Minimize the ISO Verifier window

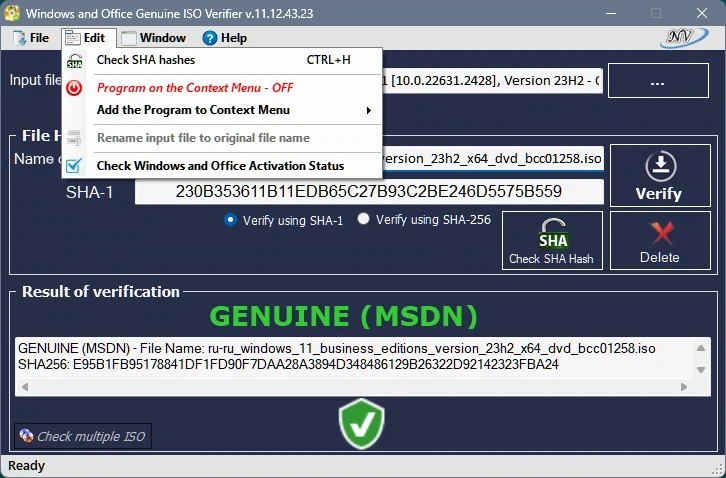click(x=611, y=13)
